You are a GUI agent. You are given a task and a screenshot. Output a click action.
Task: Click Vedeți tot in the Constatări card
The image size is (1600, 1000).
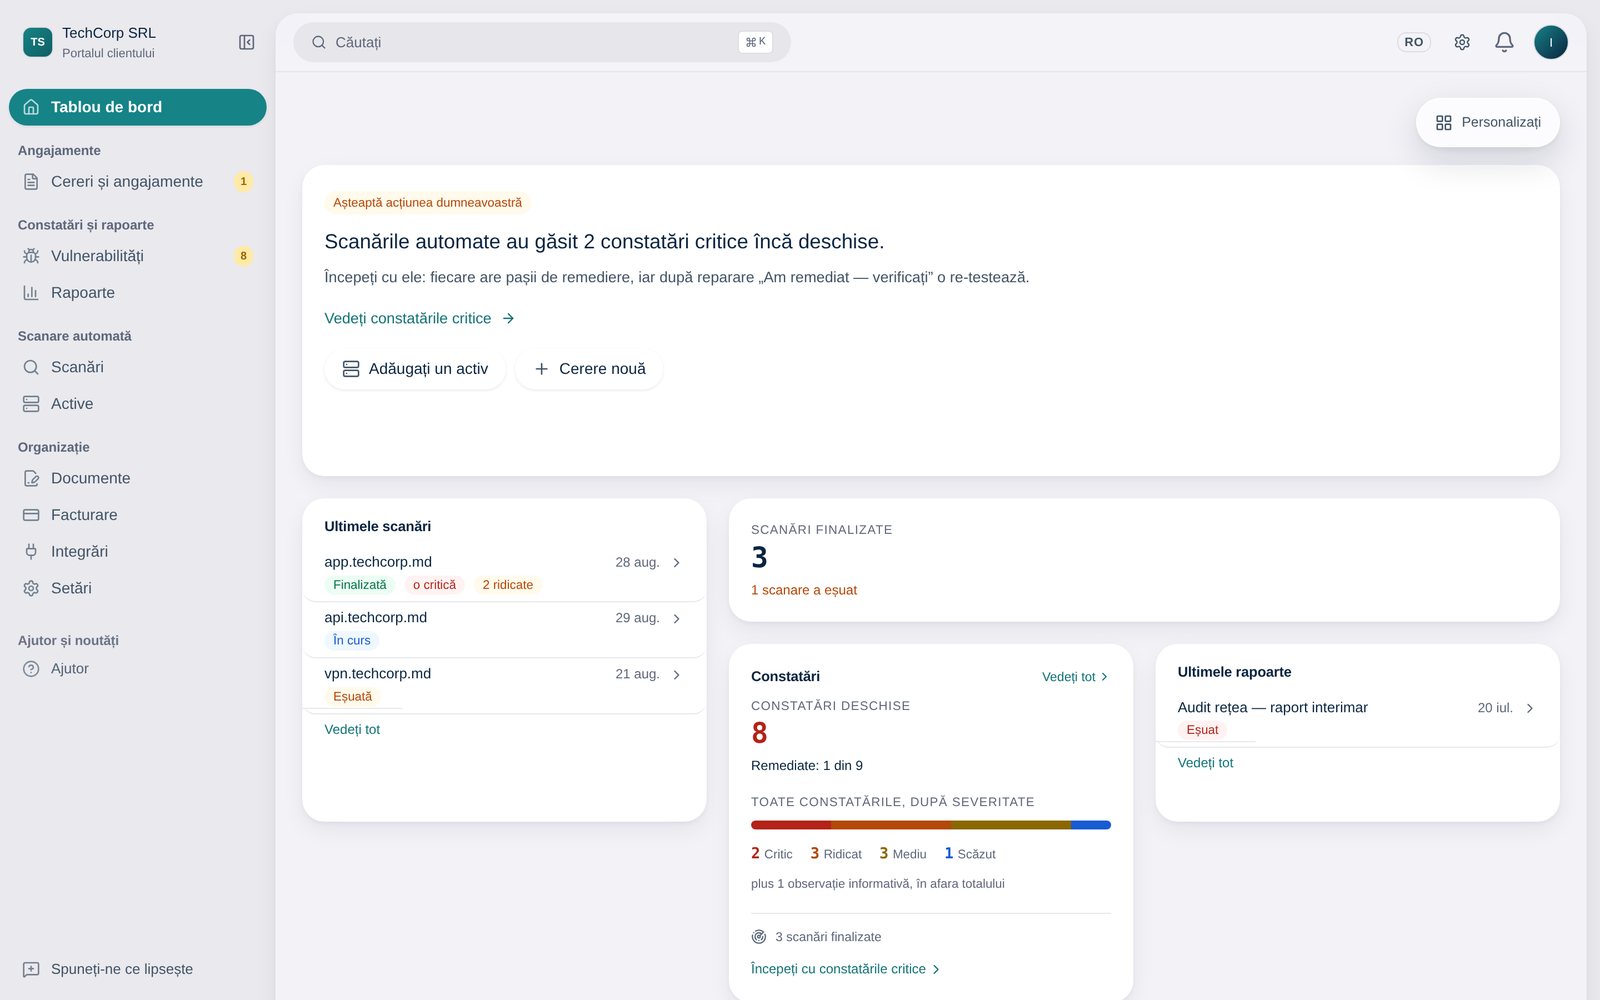point(1075,677)
